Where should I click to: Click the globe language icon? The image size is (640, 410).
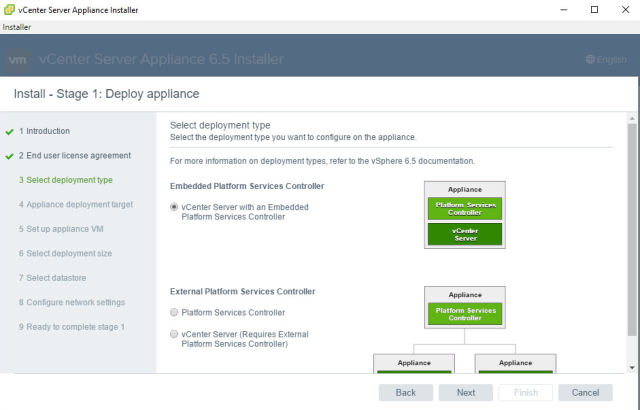click(x=590, y=60)
